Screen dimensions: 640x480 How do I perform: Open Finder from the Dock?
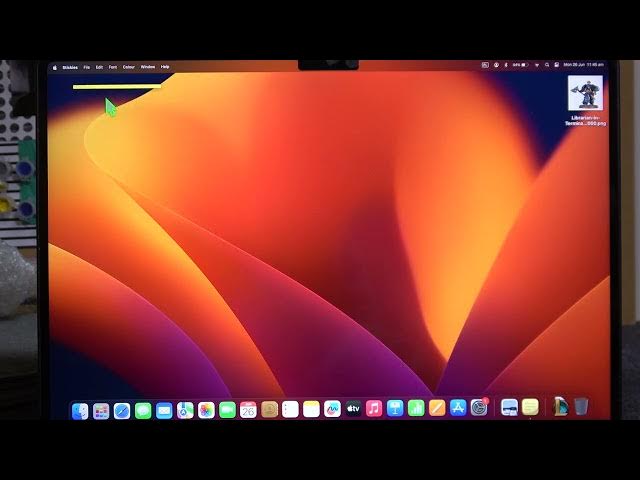80,411
